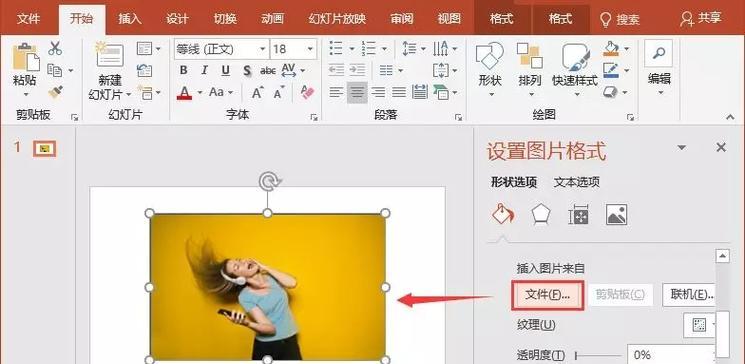The width and height of the screenshot is (745, 364).
Task: Toggle align right paragraph button
Action: [x=378, y=92]
